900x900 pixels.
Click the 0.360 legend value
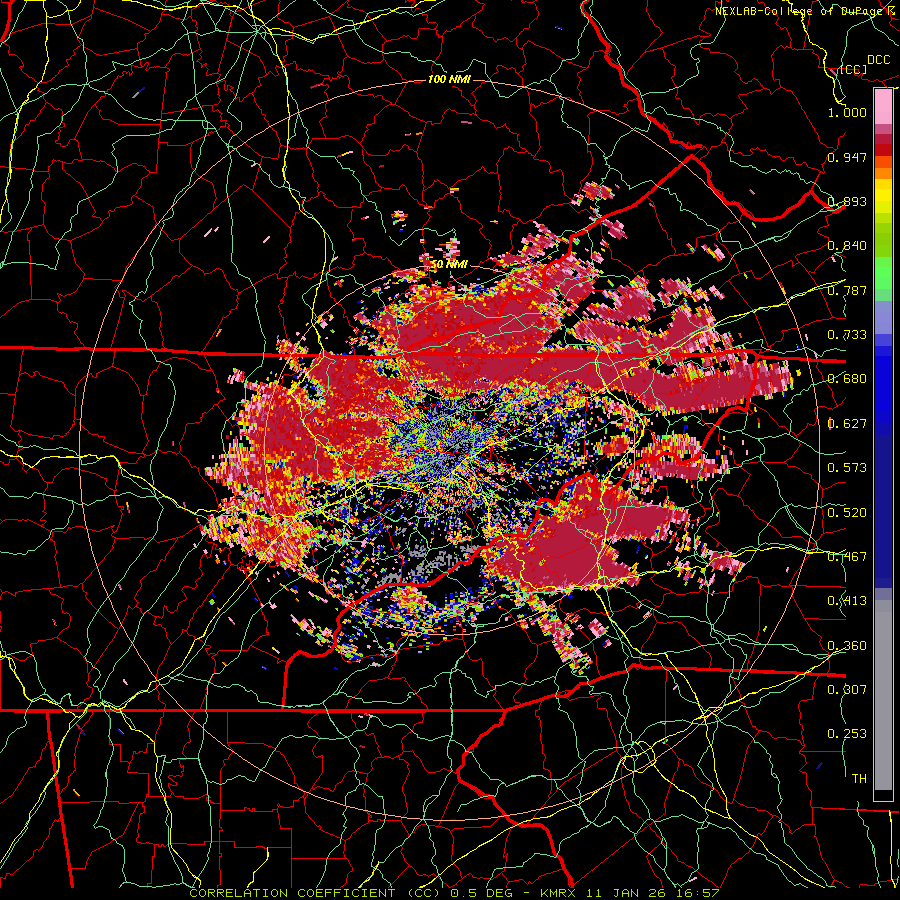click(847, 646)
